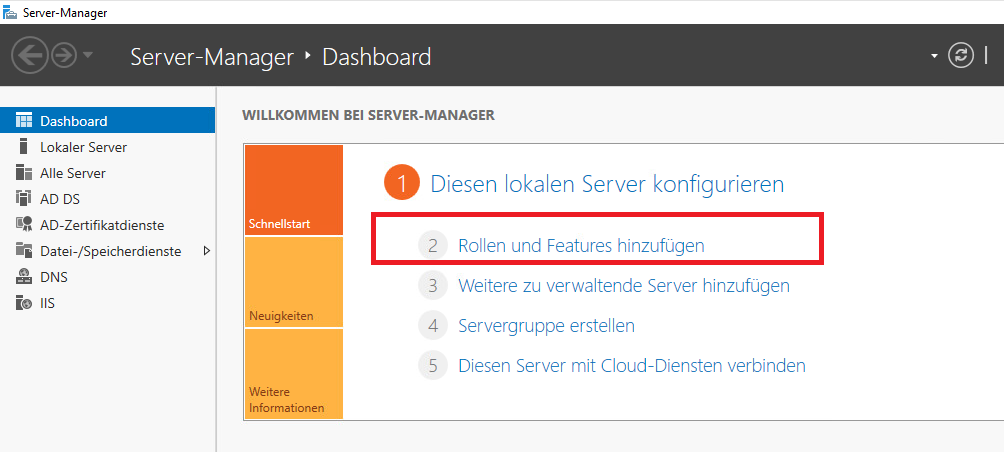Click the back navigation arrow button

point(29,56)
